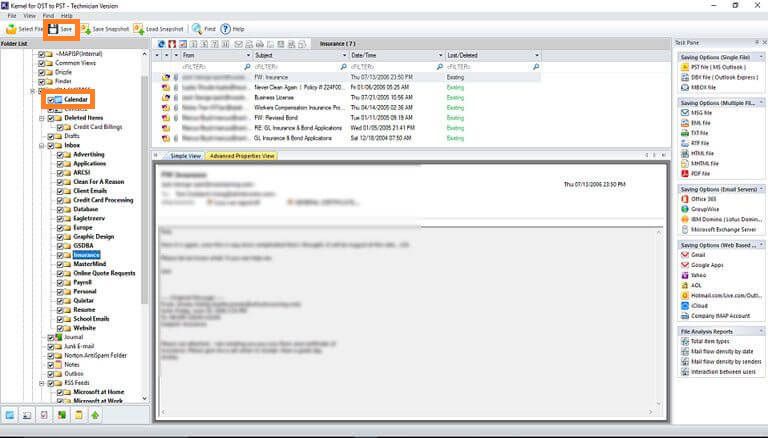768x438 pixels.
Task: Toggle the Junk E-mail folder checkbox
Action: click(x=51, y=346)
